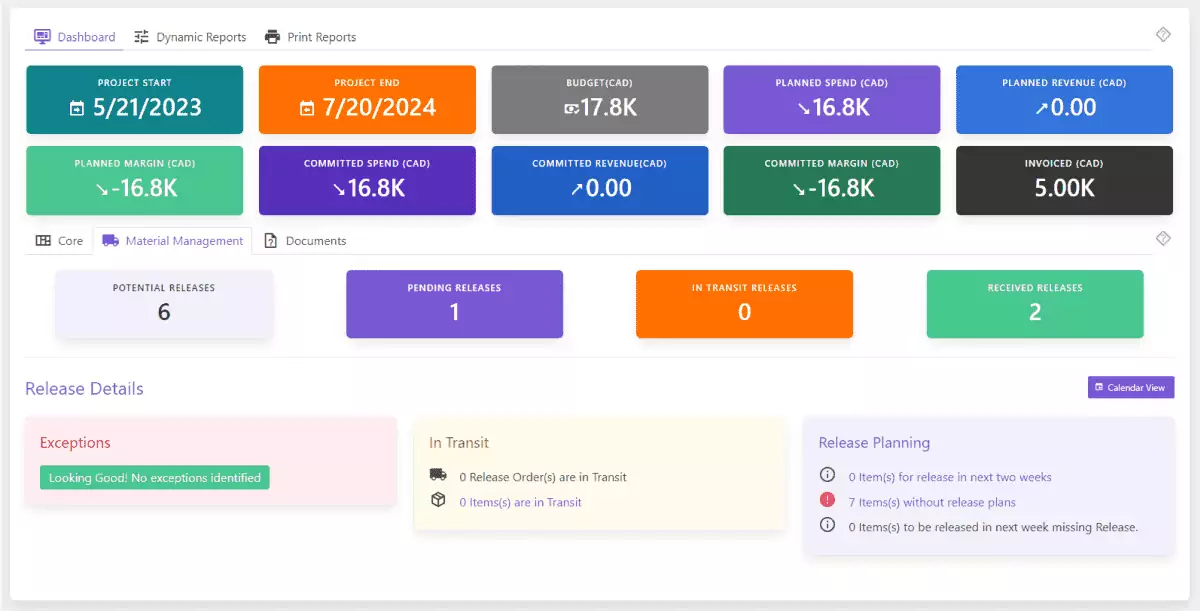Screen dimensions: 1200x611
Task: Click 0 Release Order(s) are in Transit text
Action: click(543, 477)
